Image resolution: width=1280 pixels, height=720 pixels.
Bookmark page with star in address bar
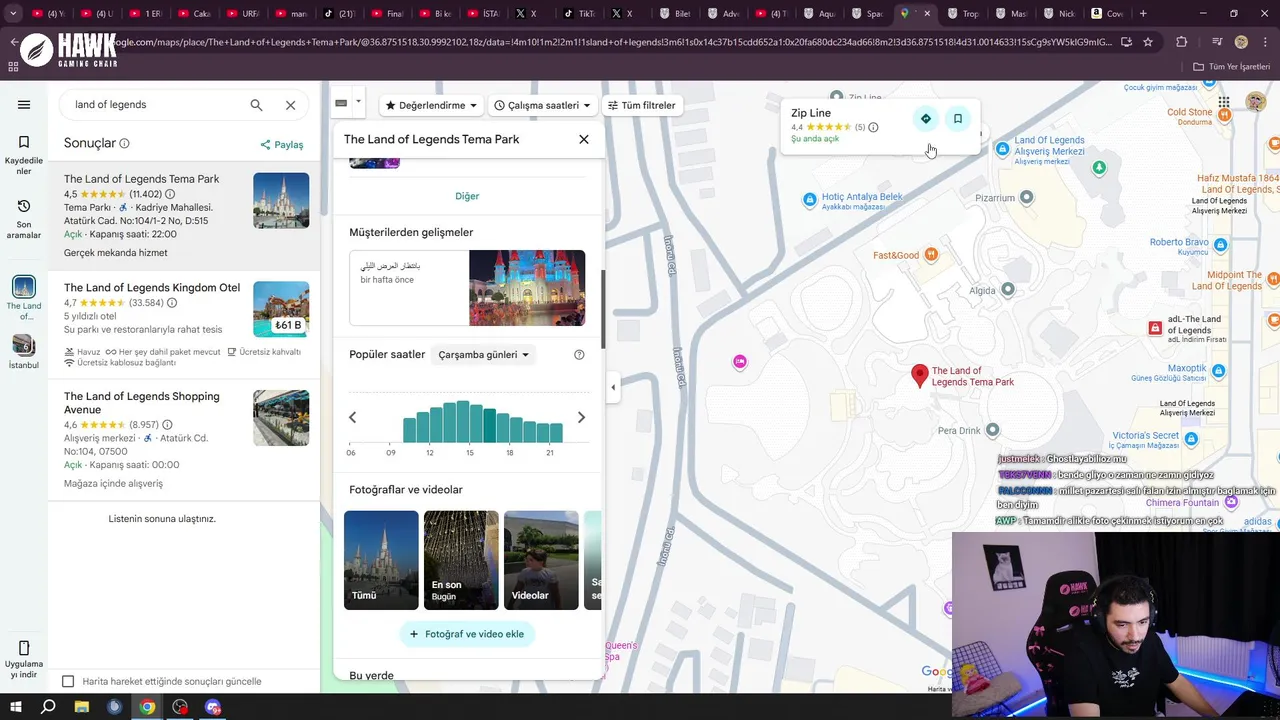(x=1148, y=42)
